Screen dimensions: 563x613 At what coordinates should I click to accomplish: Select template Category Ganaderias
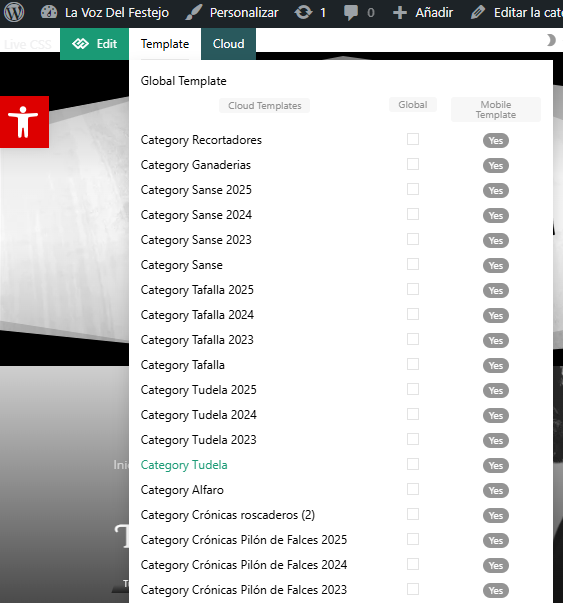click(x=195, y=165)
